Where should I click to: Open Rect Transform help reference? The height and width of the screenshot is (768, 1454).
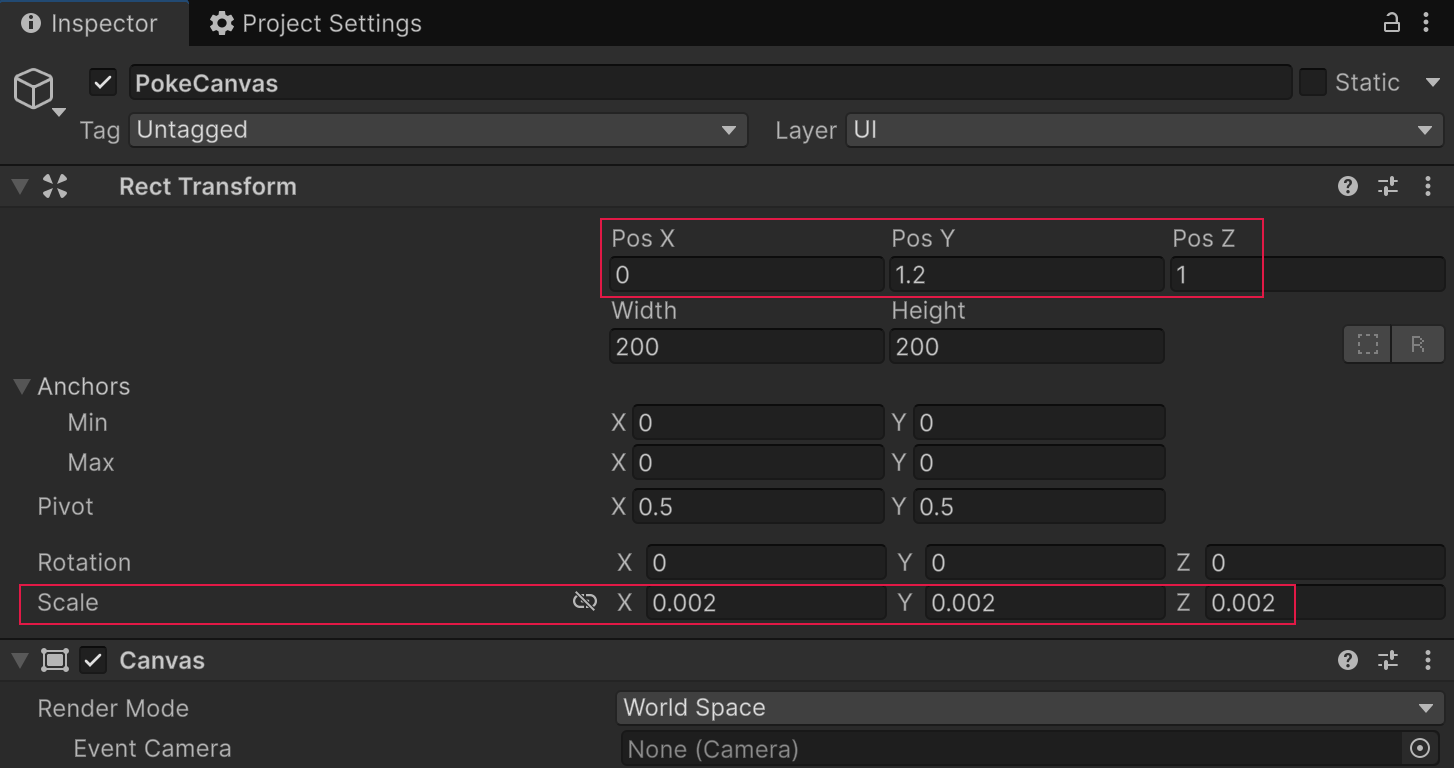click(1348, 186)
